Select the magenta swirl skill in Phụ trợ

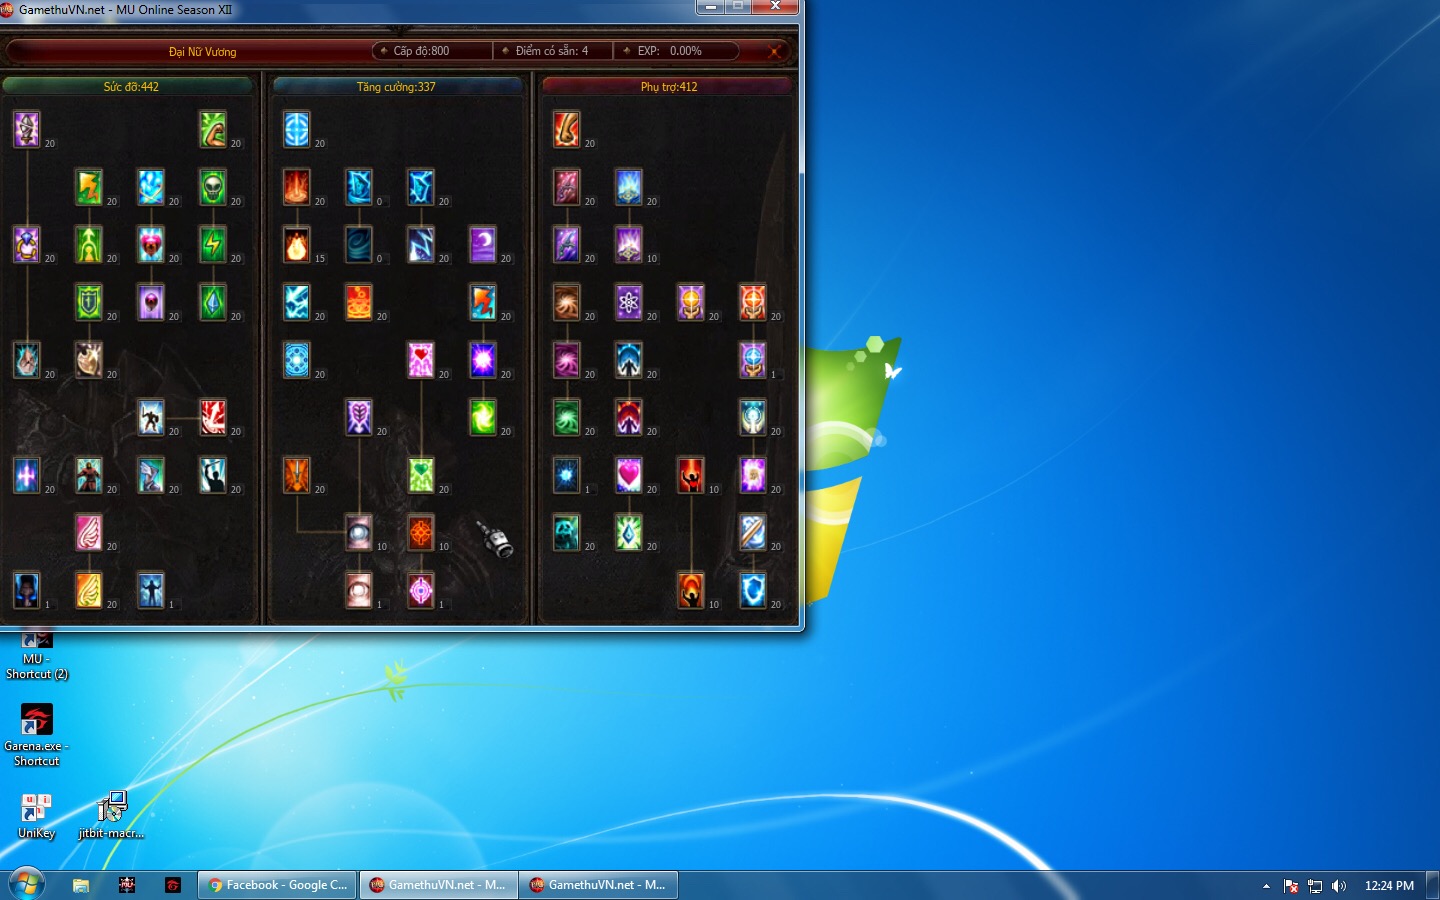(567, 360)
